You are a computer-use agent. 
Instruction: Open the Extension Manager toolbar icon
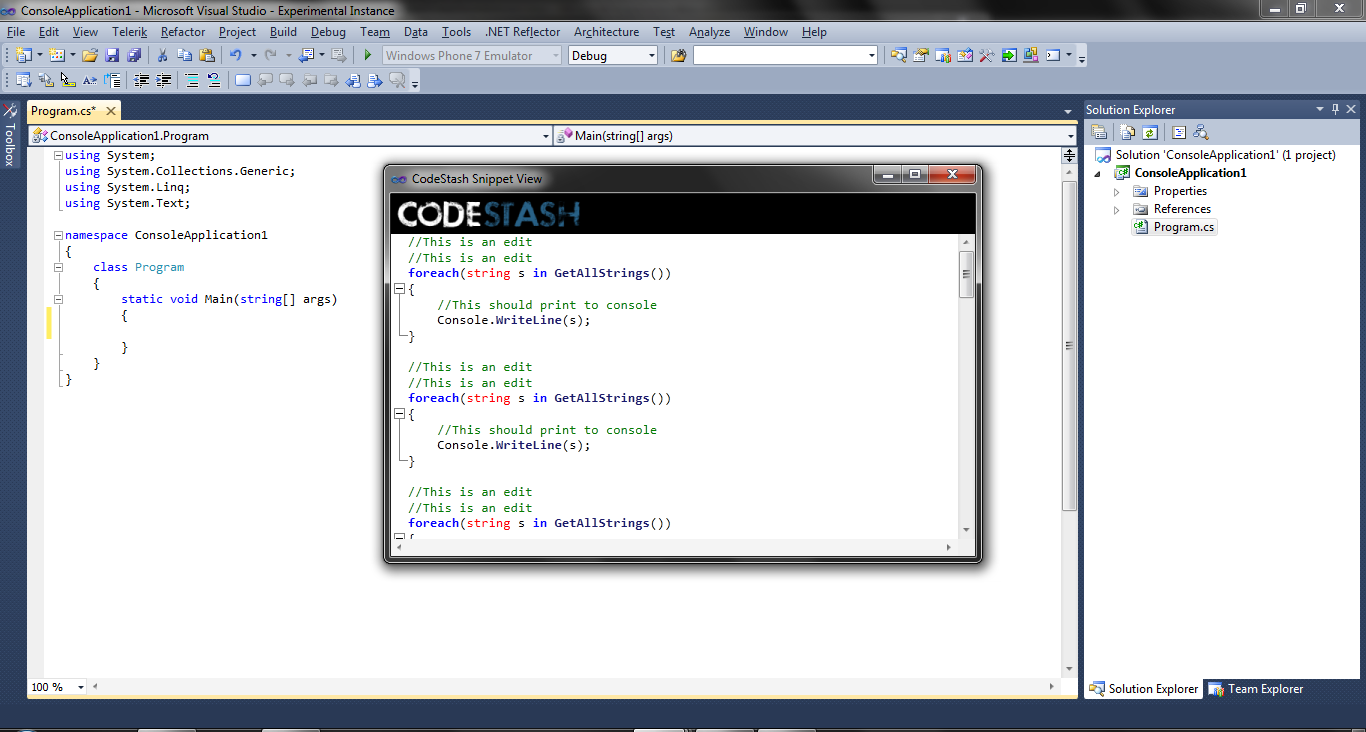coord(1031,56)
